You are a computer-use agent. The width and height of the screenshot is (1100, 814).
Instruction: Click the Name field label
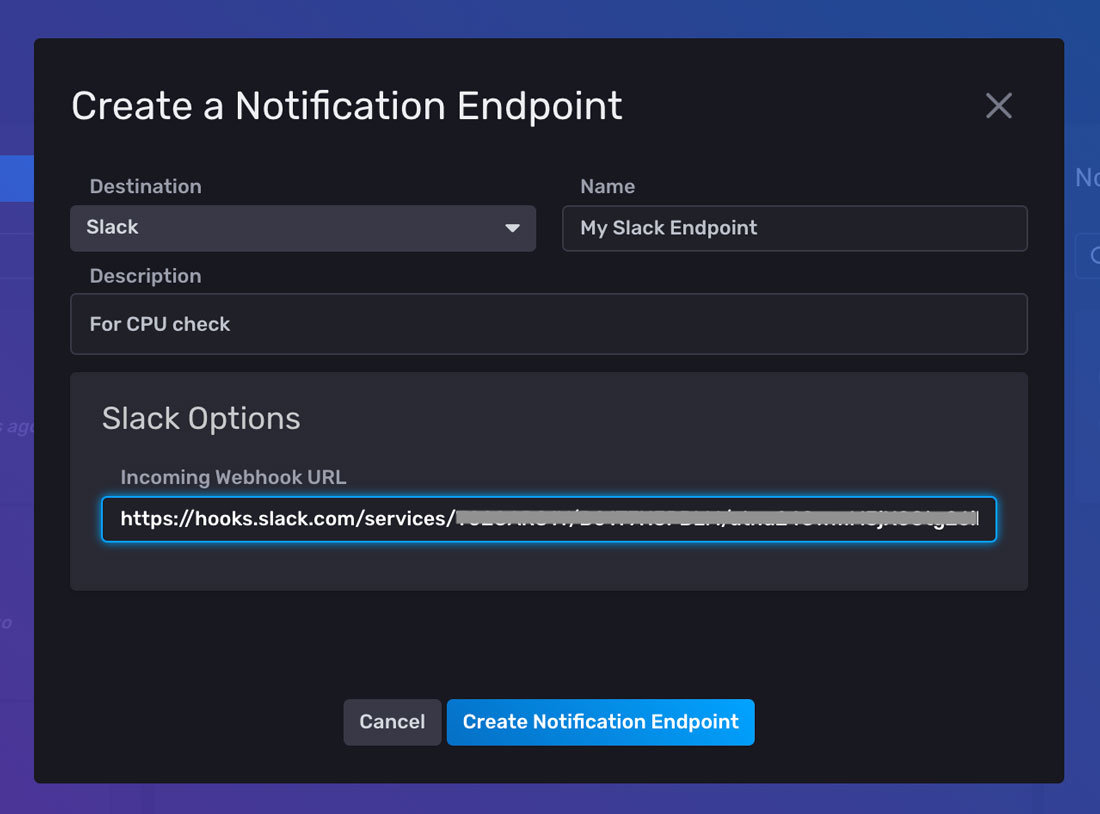607,187
